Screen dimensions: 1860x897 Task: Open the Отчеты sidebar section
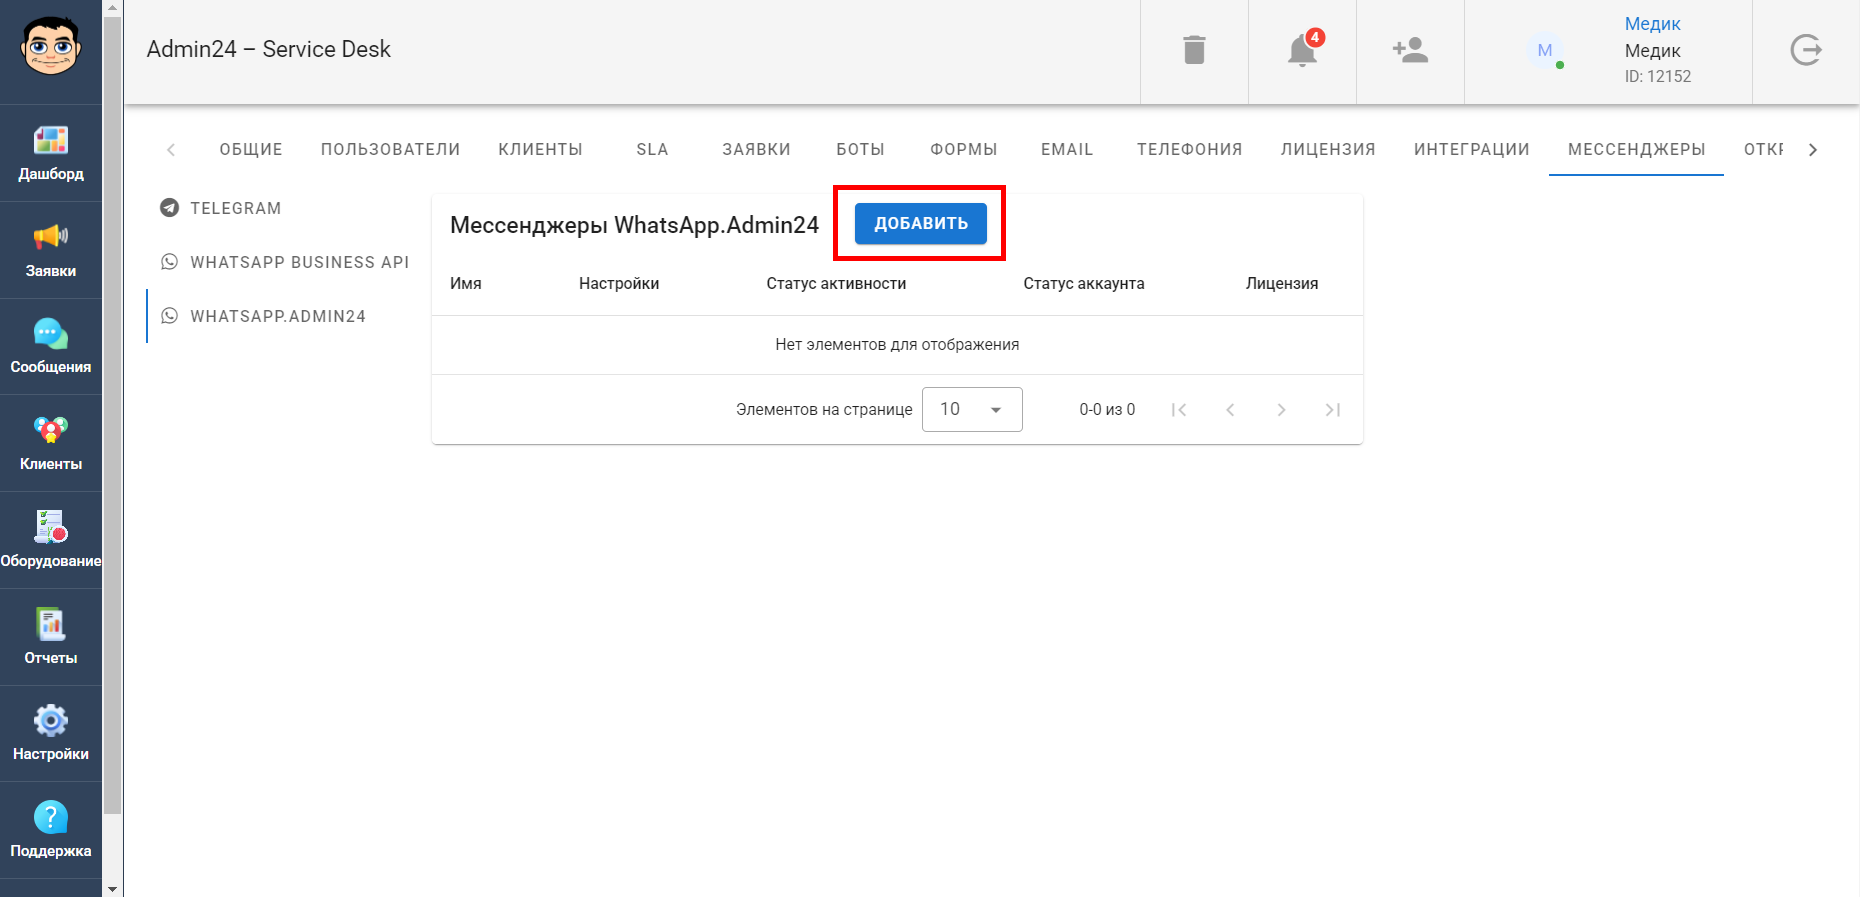pos(51,637)
